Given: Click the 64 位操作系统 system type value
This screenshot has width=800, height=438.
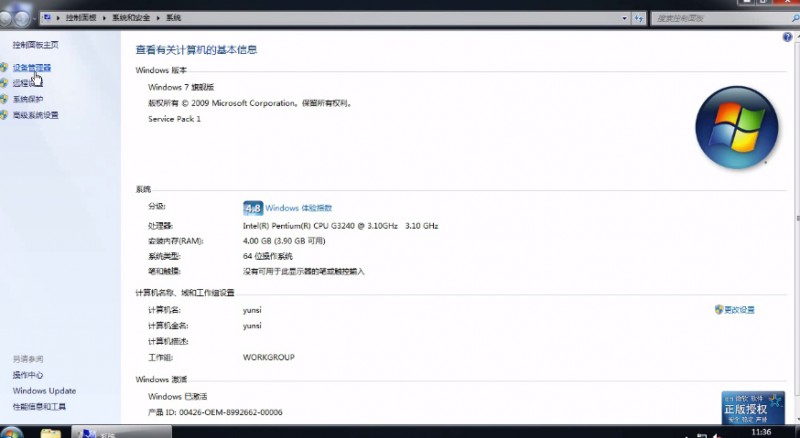Looking at the screenshot, I should (x=267, y=256).
